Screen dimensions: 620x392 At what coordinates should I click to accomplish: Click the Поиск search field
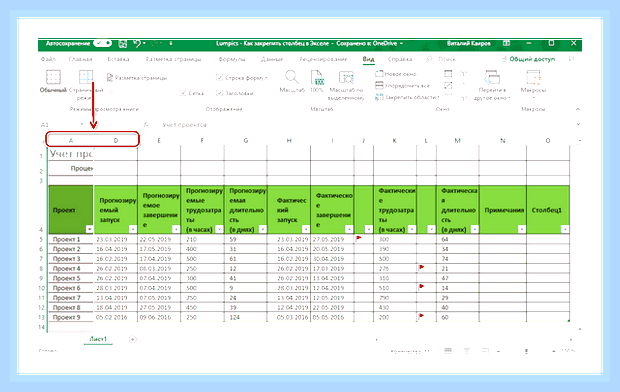[447, 59]
